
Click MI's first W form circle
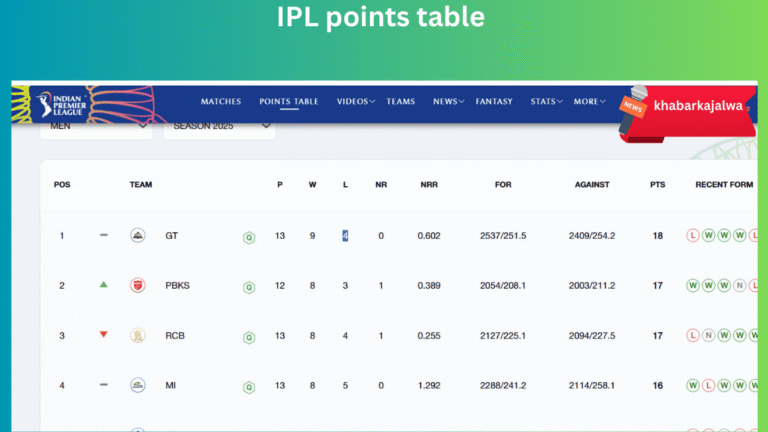[x=693, y=385]
